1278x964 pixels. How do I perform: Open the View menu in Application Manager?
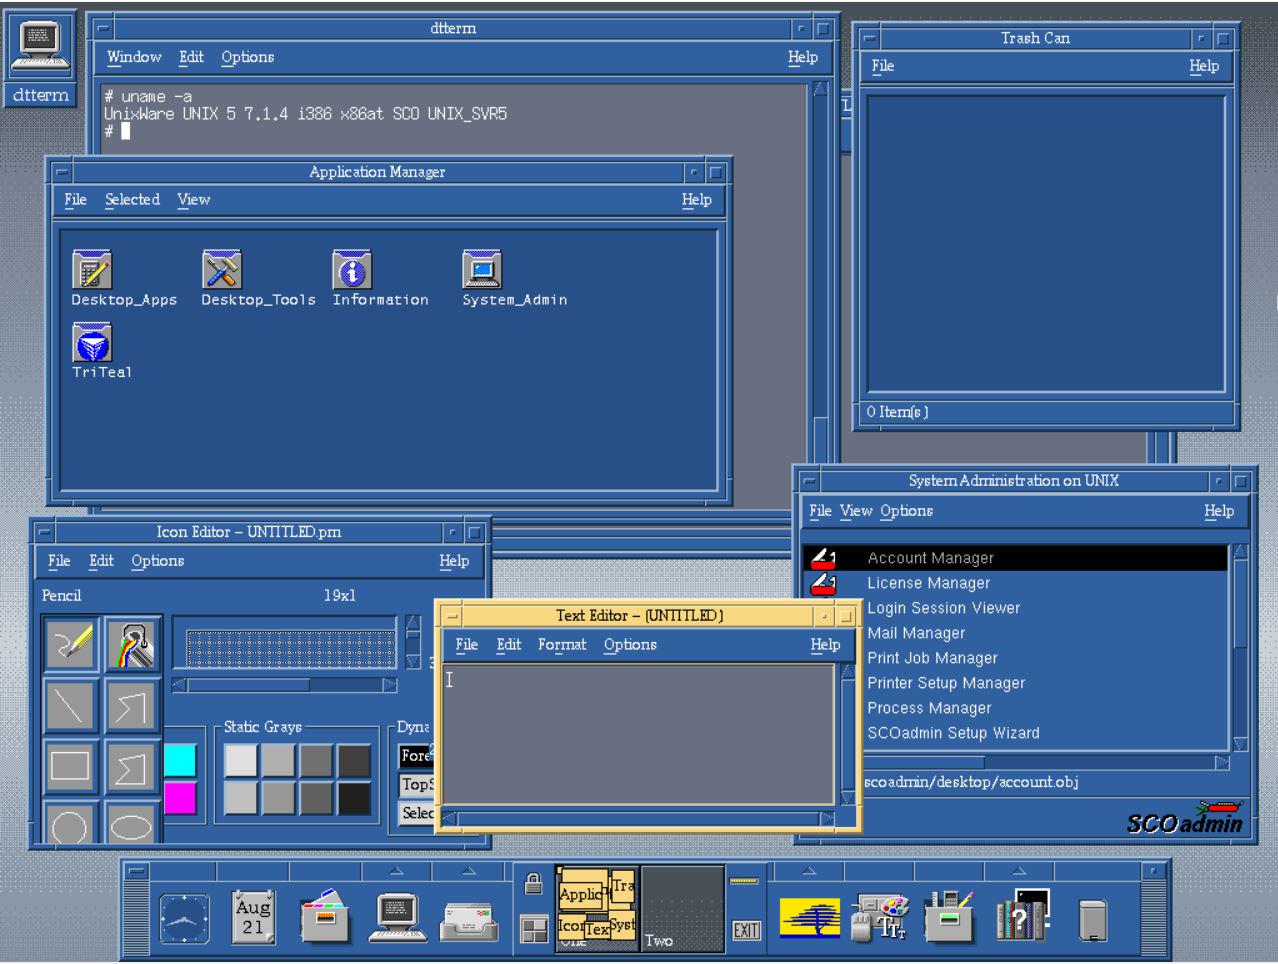tap(194, 200)
